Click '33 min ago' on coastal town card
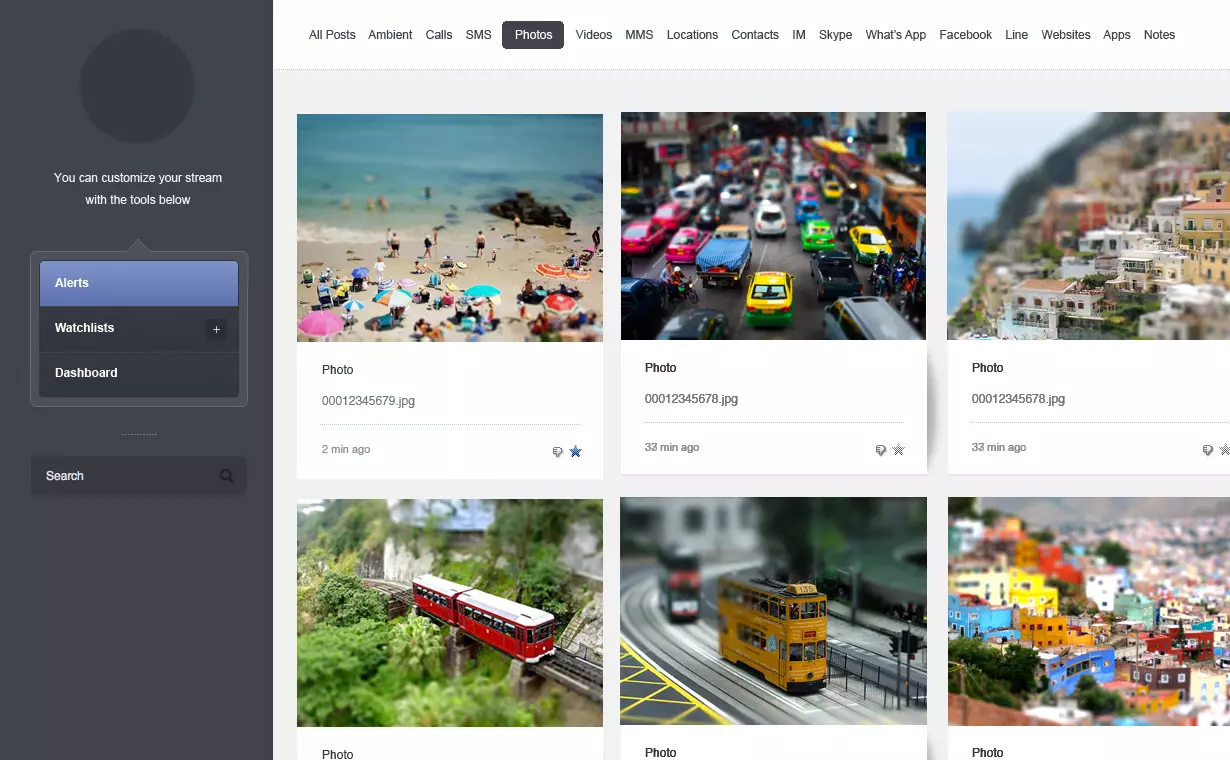 point(999,448)
